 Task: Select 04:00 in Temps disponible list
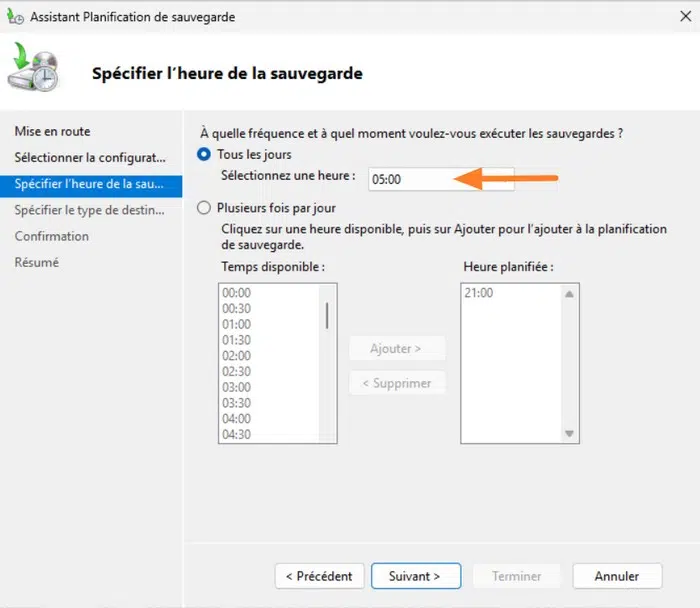pos(237,419)
